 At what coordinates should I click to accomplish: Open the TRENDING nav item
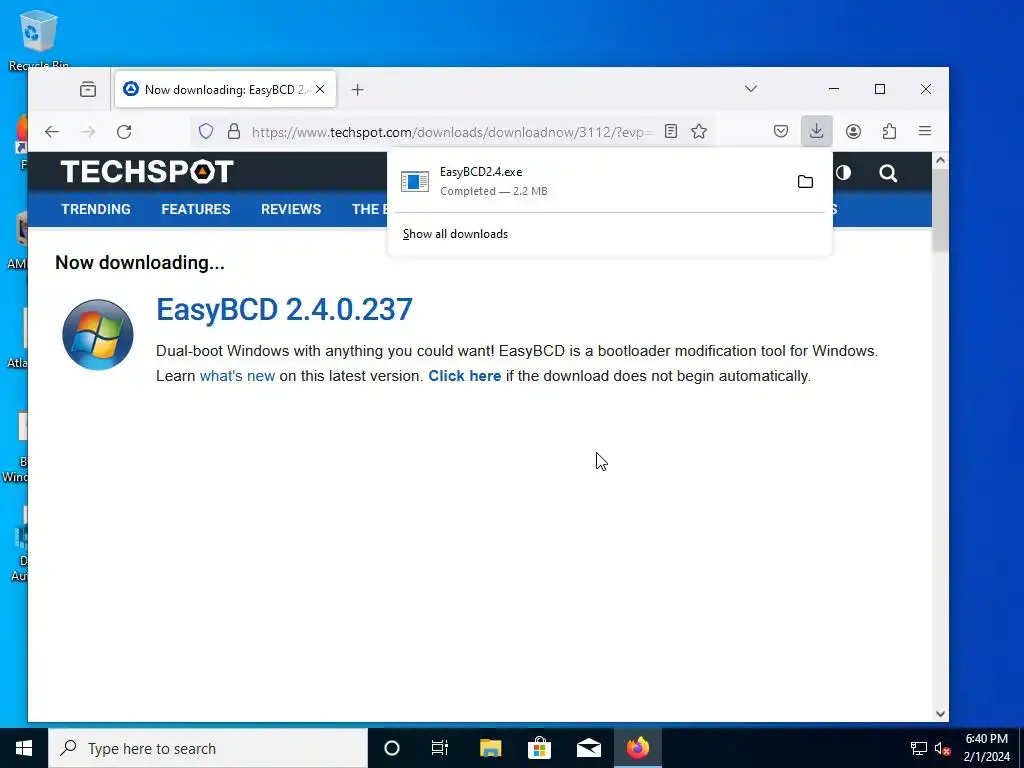[x=96, y=209]
